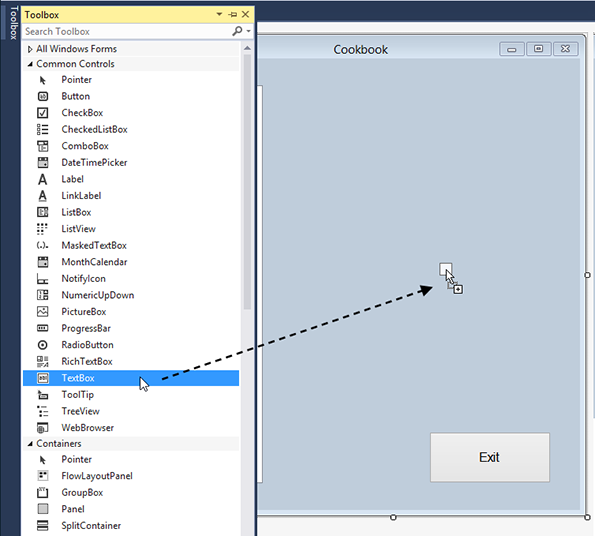Viewport: 595px width, 536px height.
Task: Select the Pointer icon under Containers
Action: pos(42,460)
